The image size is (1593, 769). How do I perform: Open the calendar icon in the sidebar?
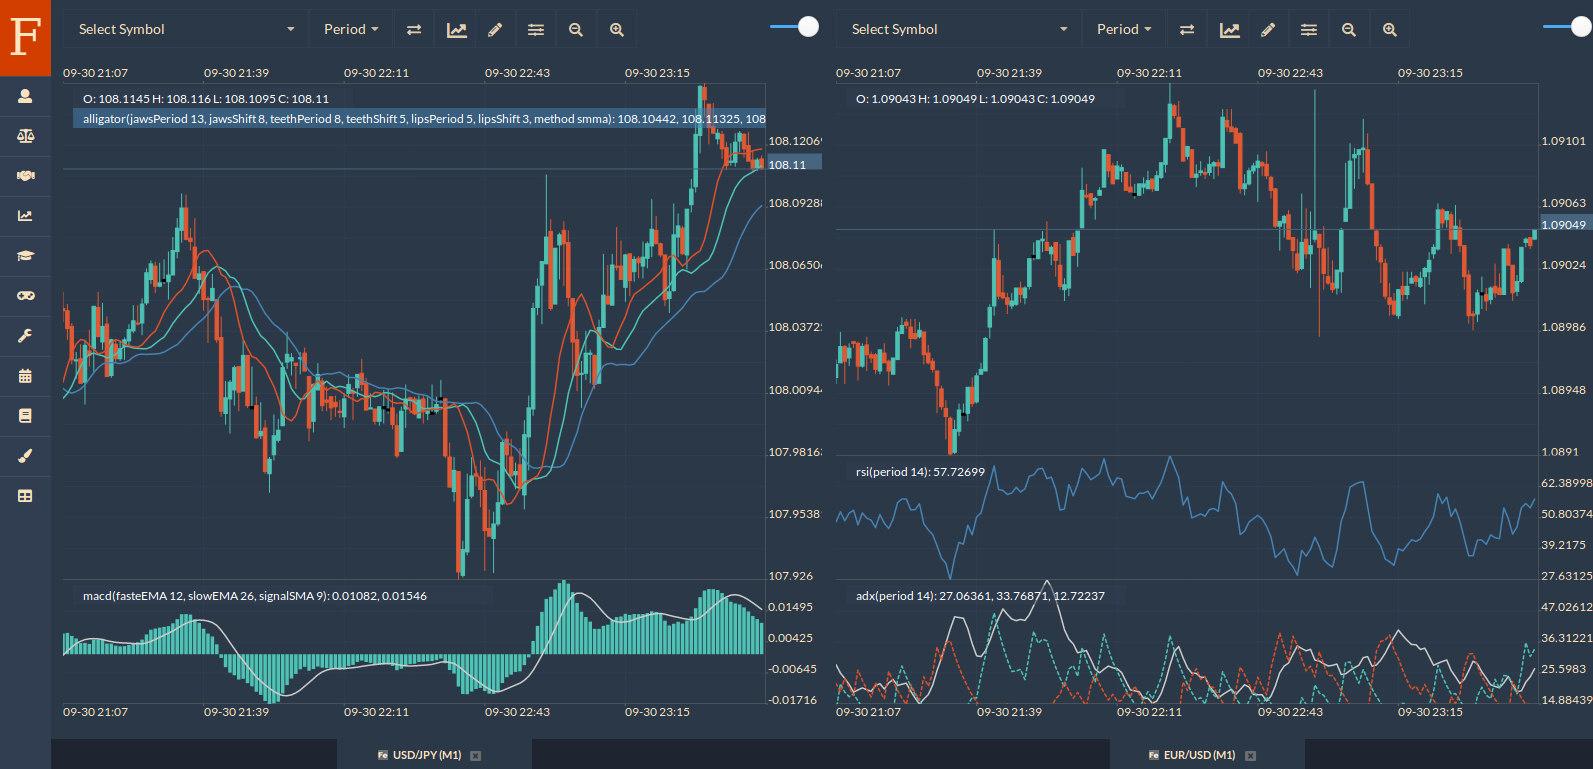tap(25, 376)
